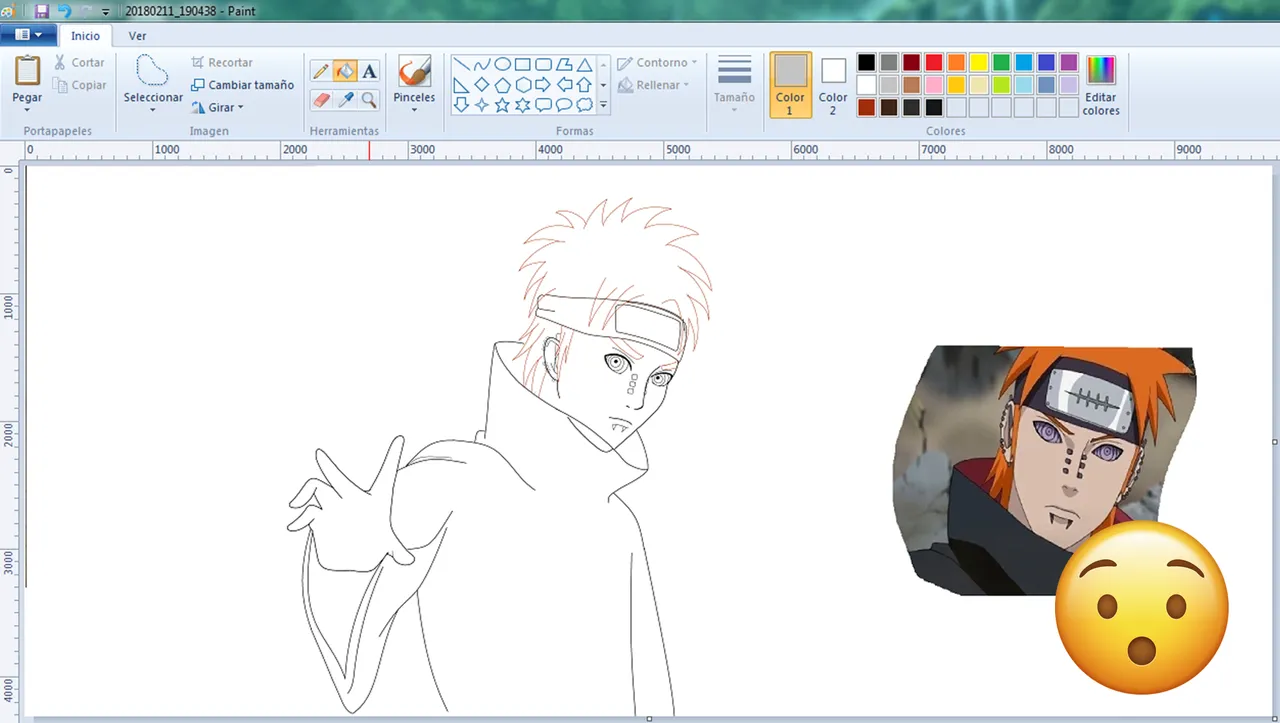Open the Girar rotate dropdown
Viewport: 1280px width, 723px height.
[x=241, y=108]
